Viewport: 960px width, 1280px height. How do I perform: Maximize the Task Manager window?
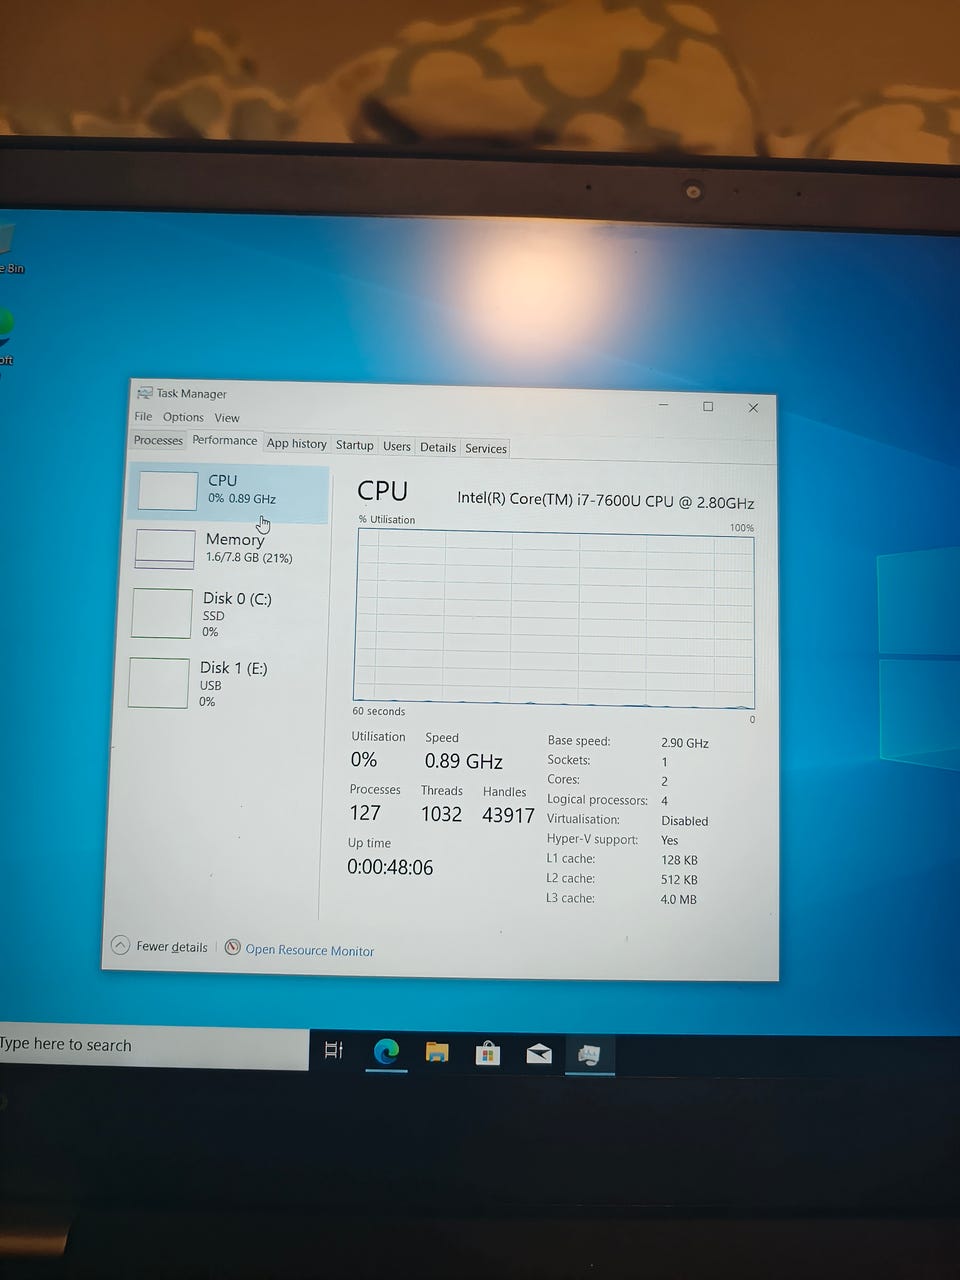tap(708, 406)
